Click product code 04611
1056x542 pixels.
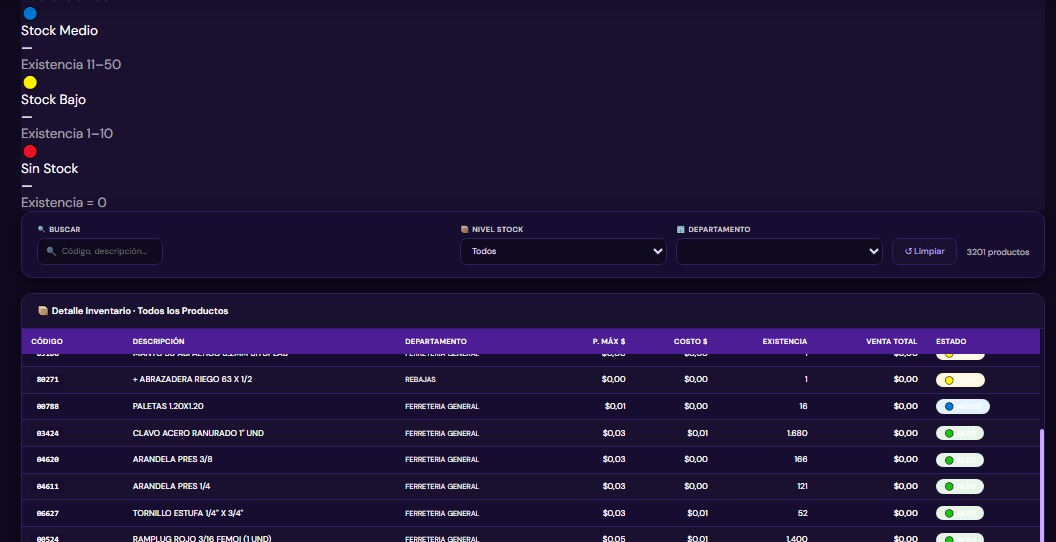tap(48, 486)
